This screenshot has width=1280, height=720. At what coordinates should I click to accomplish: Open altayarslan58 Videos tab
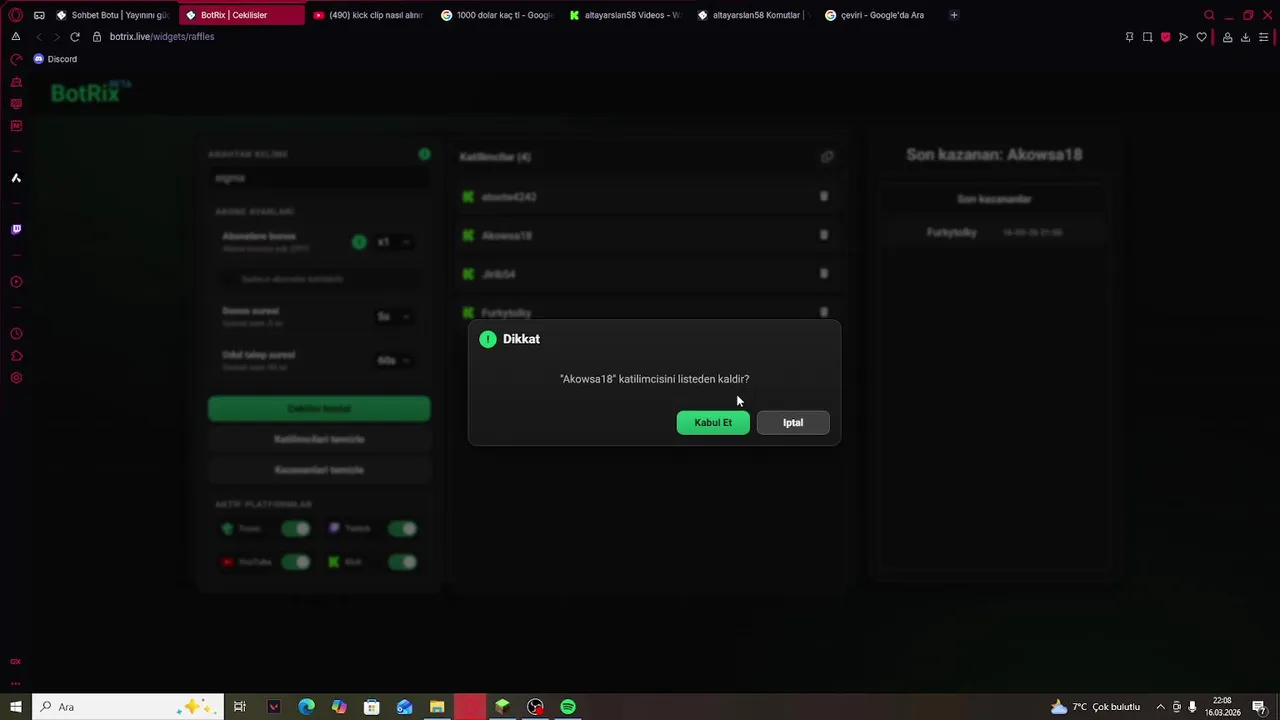point(625,15)
